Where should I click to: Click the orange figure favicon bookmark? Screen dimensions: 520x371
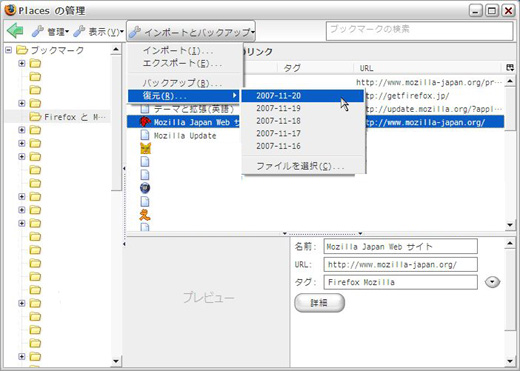pyautogui.click(x=145, y=214)
